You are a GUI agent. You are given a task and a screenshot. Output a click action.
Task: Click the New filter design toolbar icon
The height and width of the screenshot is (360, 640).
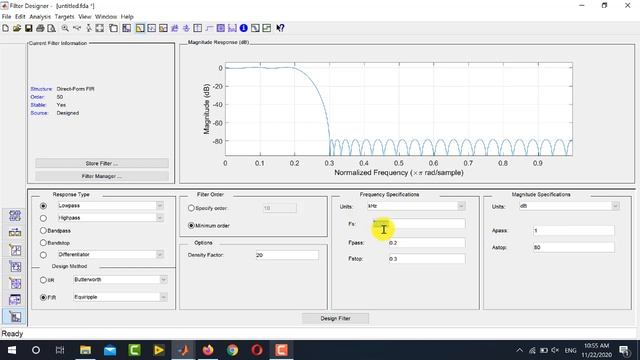point(5,28)
